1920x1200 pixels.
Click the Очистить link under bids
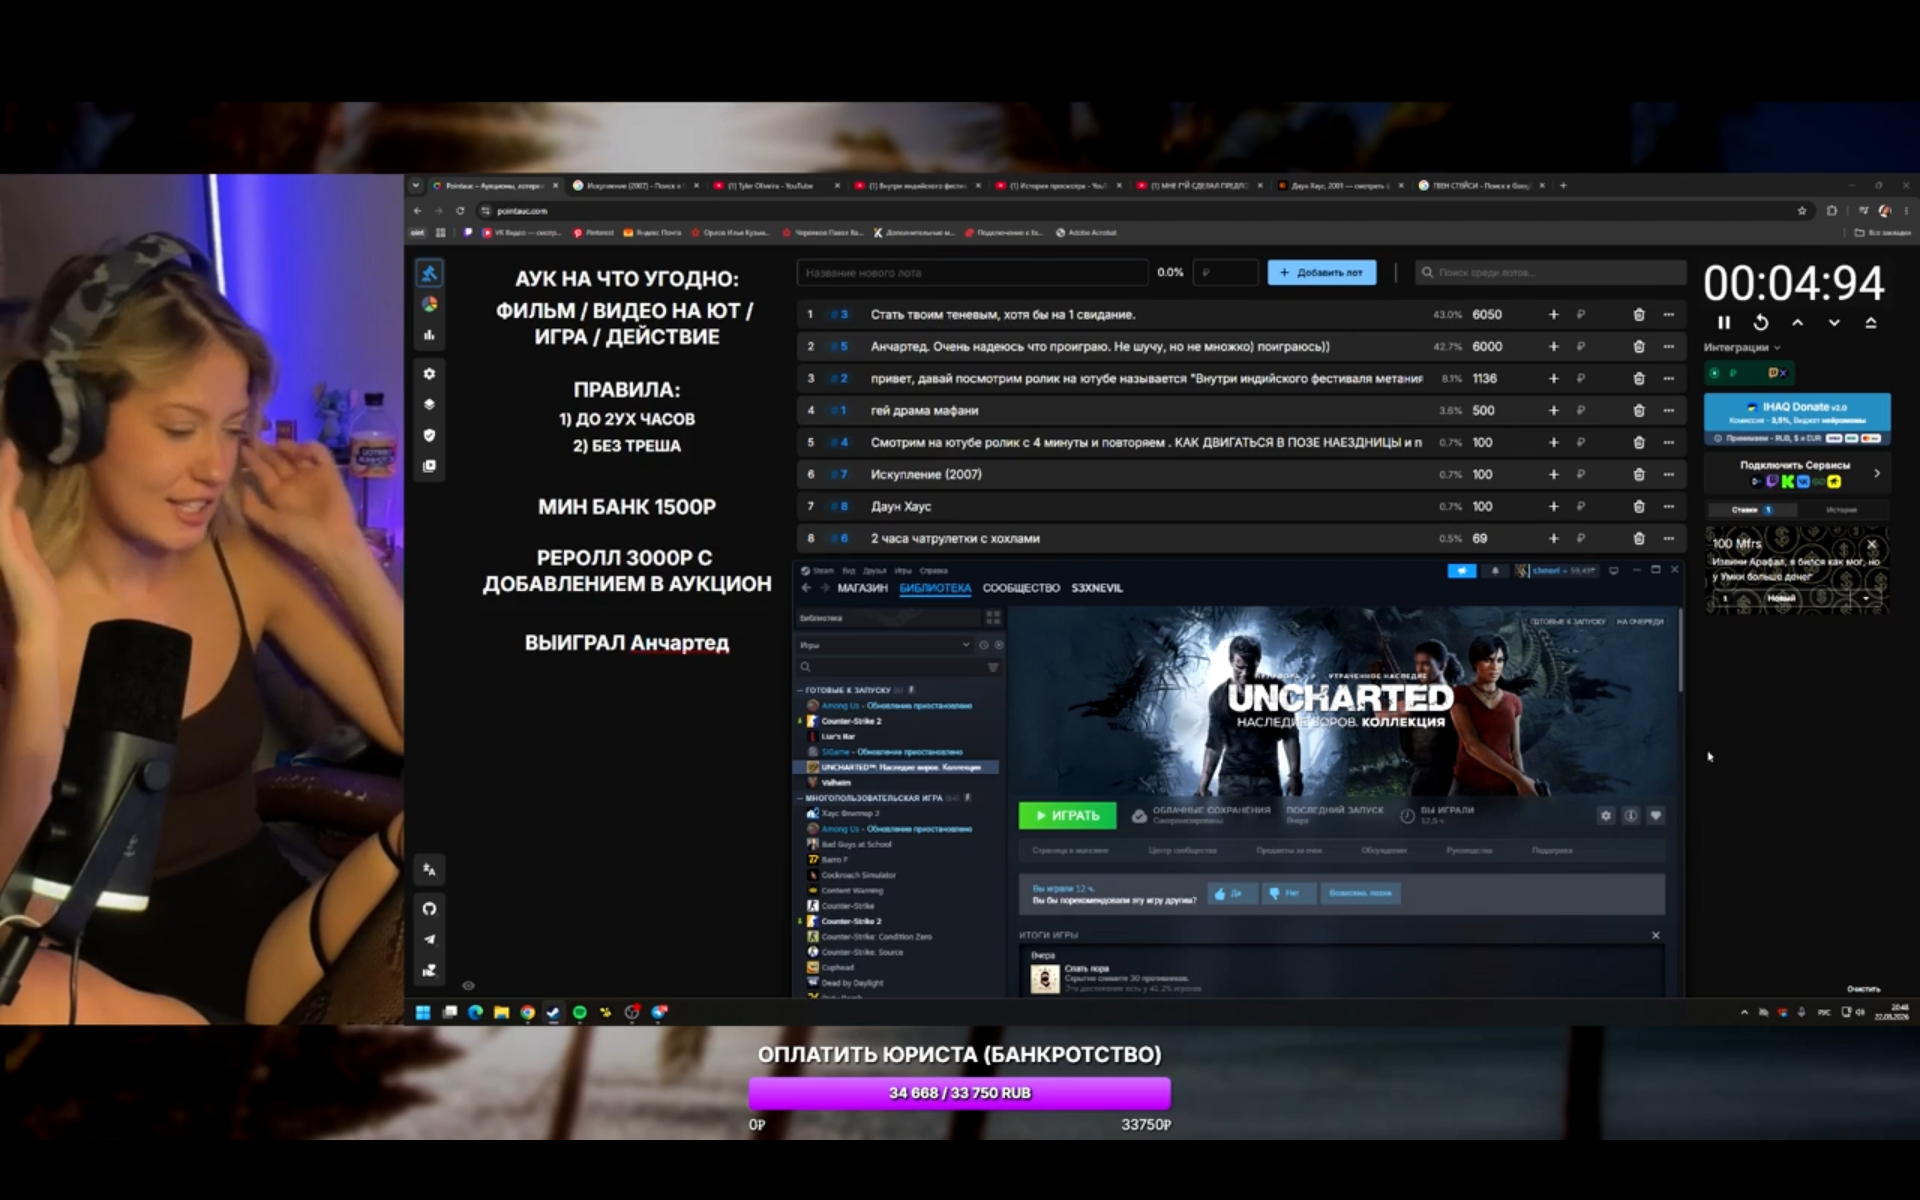pyautogui.click(x=1863, y=989)
